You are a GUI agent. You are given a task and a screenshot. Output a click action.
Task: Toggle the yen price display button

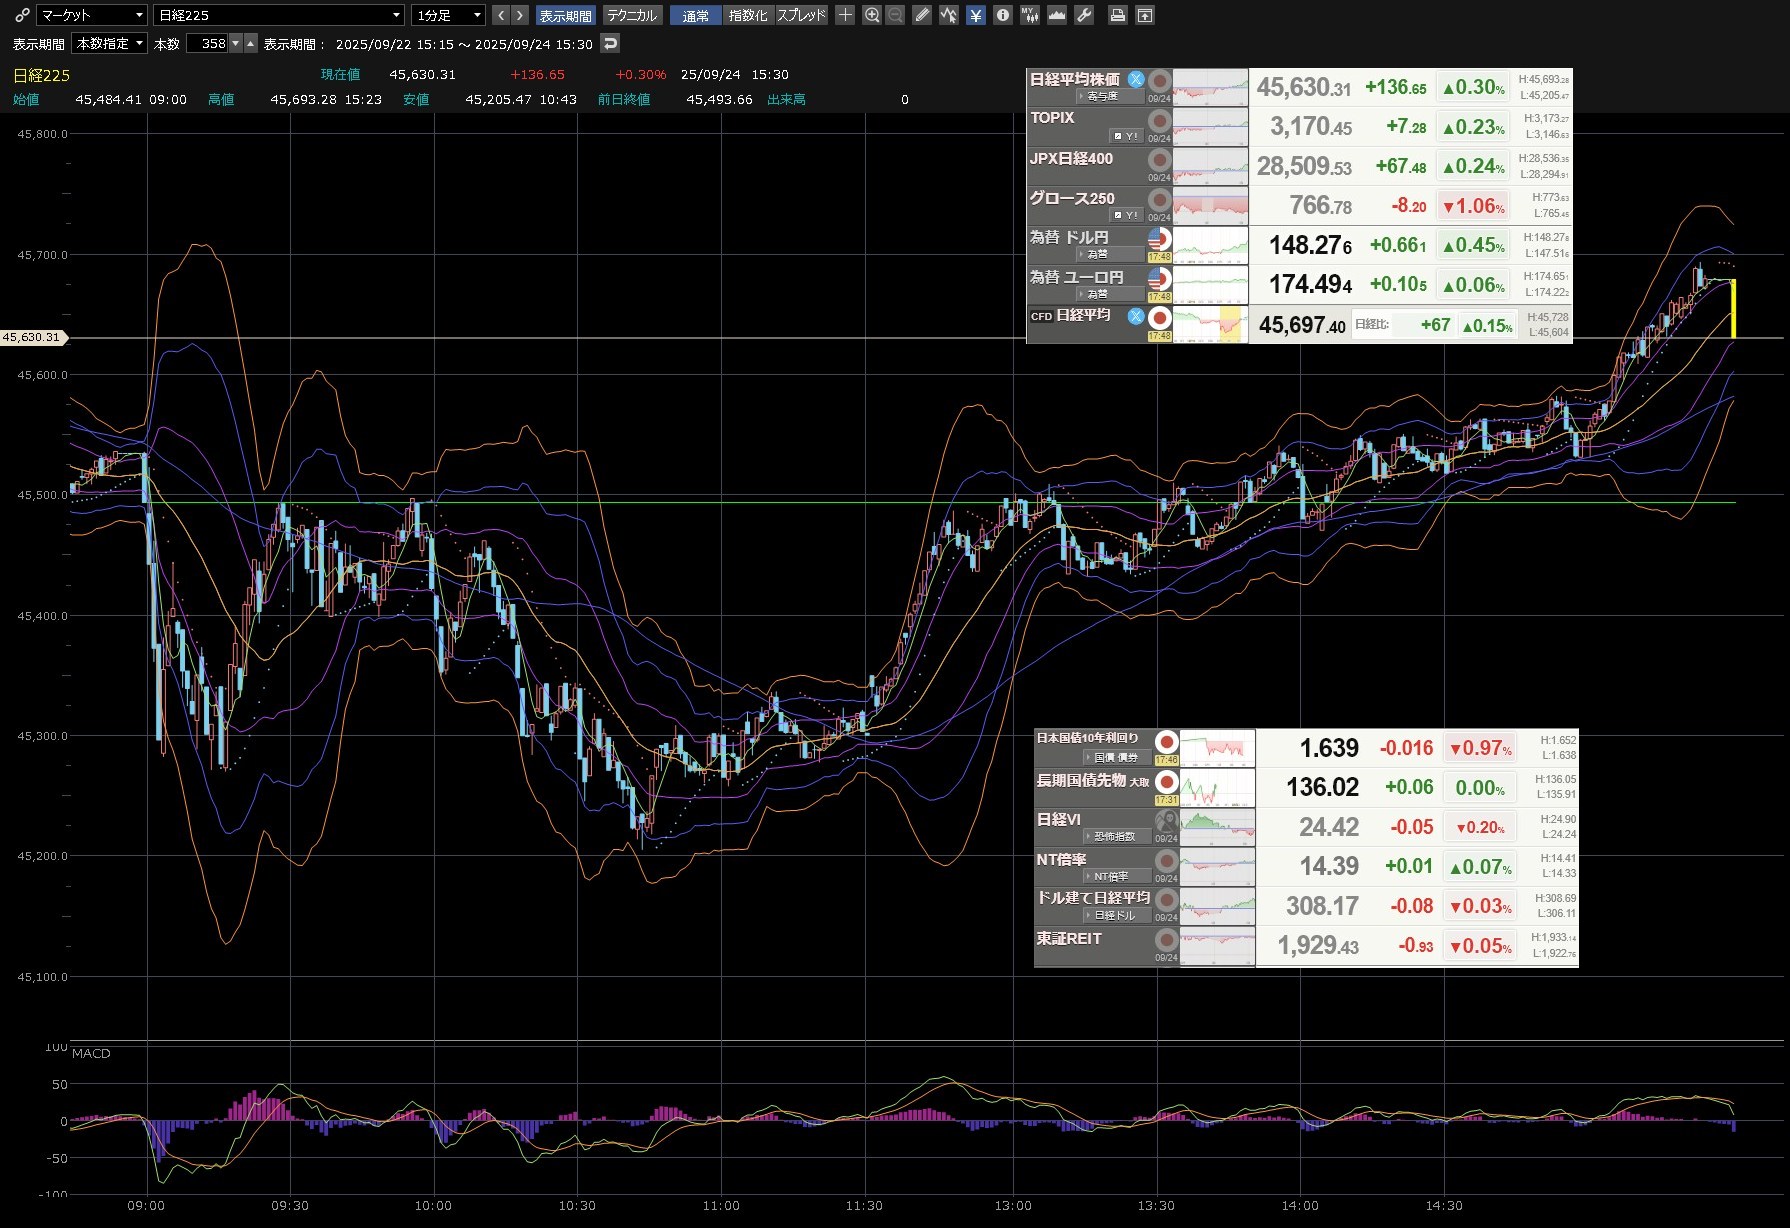(976, 15)
